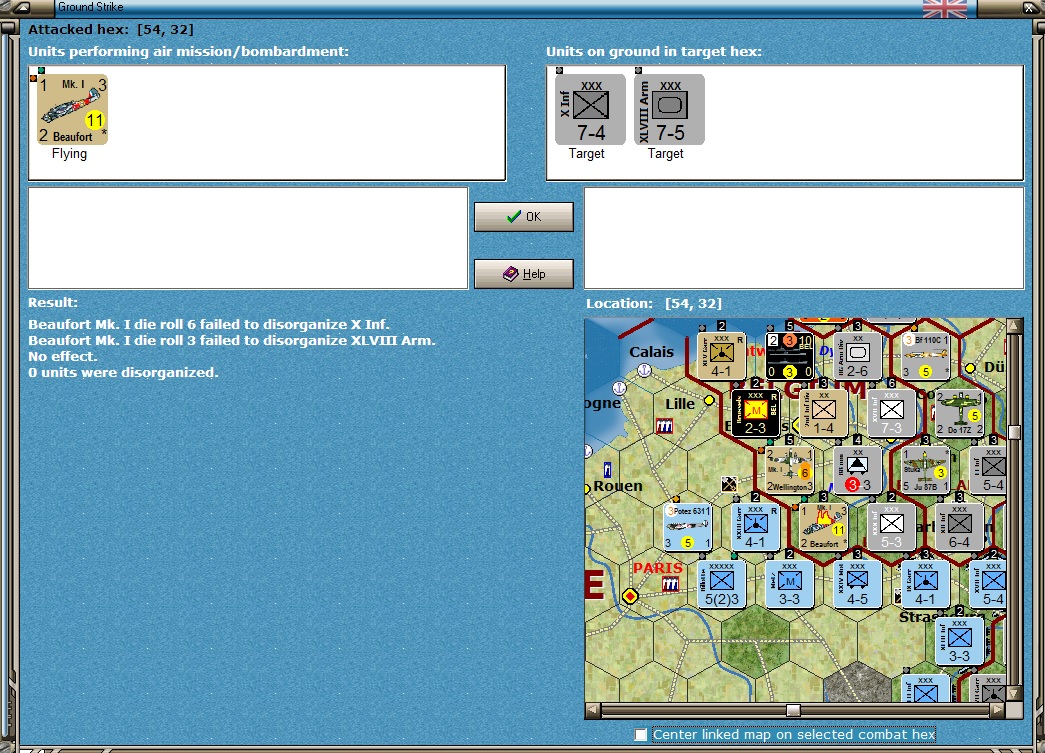Click the 'Flying' label under Beaufort
The image size is (1045, 753).
(69, 154)
